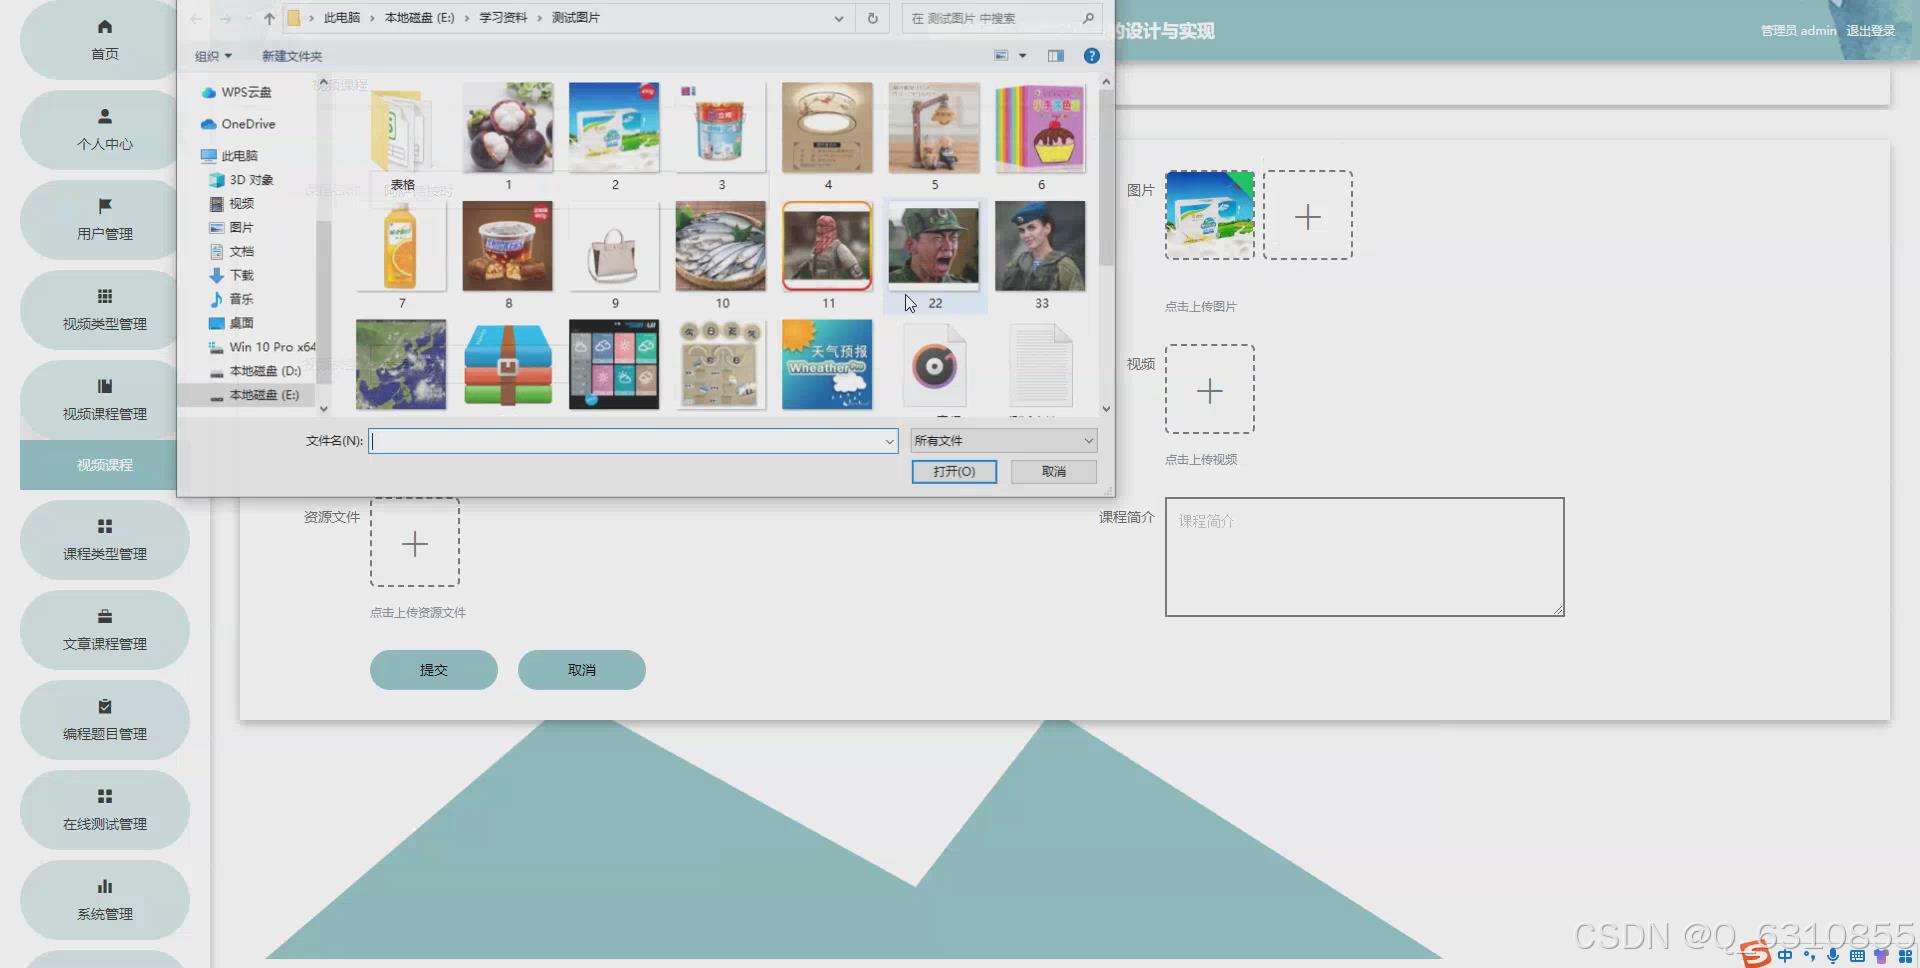Open the file dialog help icon
The width and height of the screenshot is (1920, 968).
pyautogui.click(x=1092, y=56)
